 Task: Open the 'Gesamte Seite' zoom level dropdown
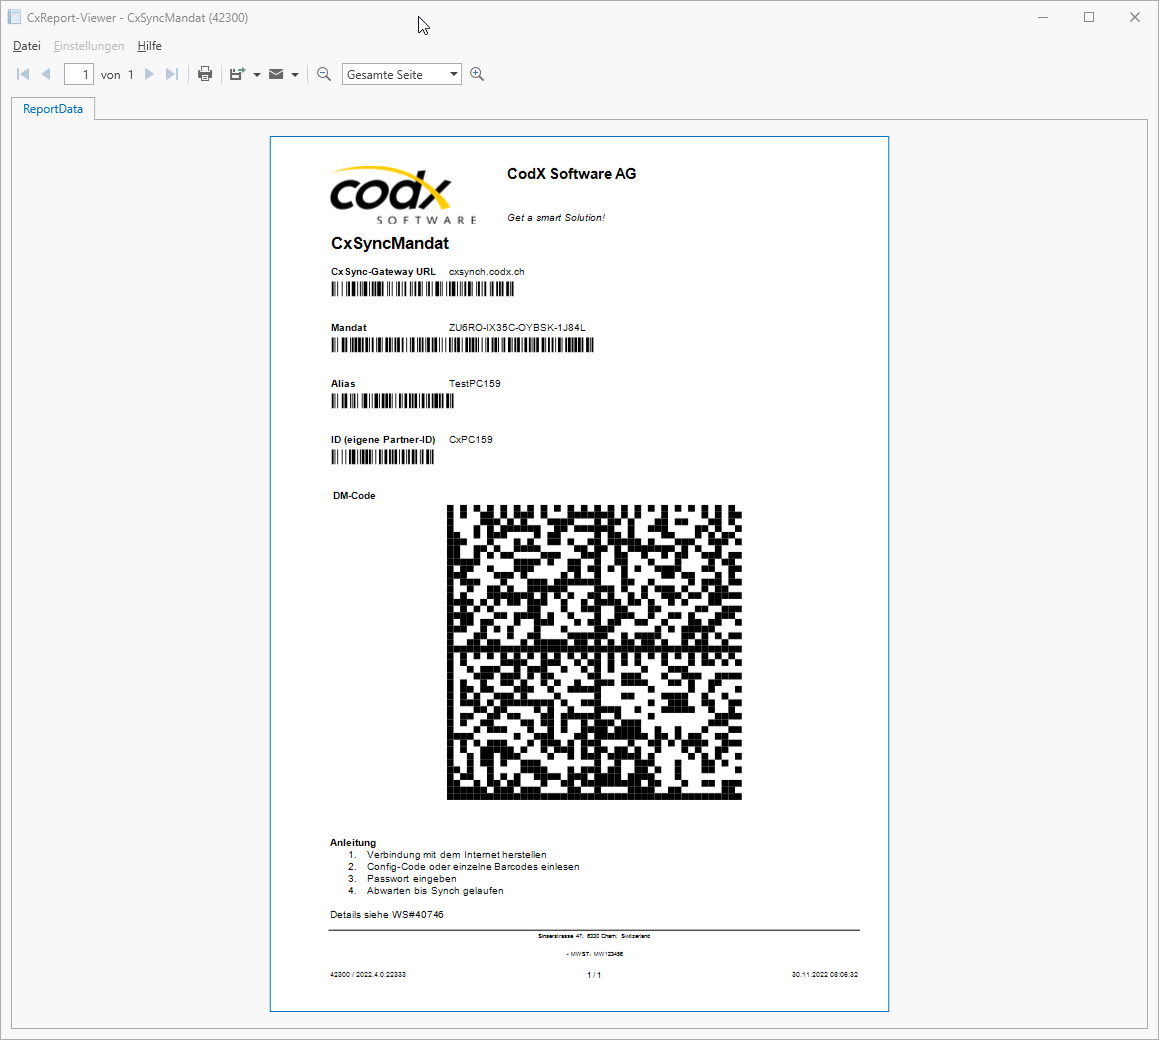click(453, 73)
